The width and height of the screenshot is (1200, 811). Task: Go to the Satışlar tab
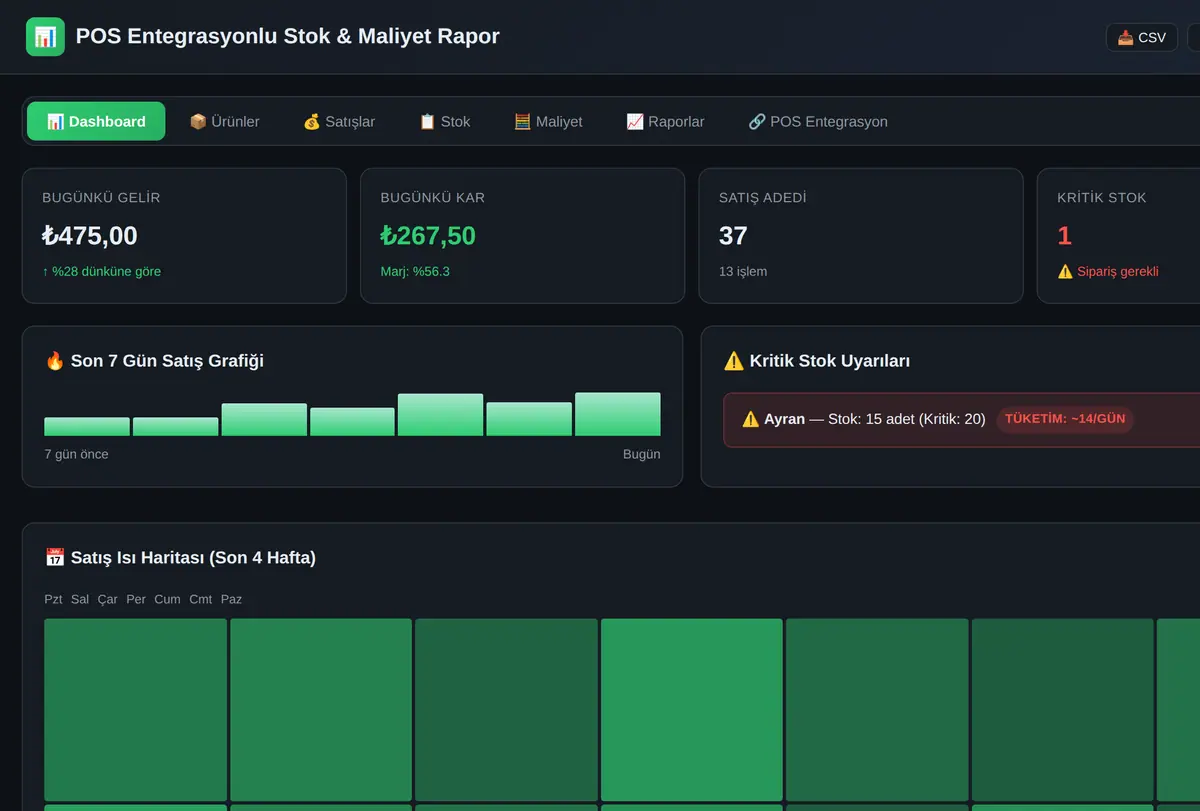339,121
